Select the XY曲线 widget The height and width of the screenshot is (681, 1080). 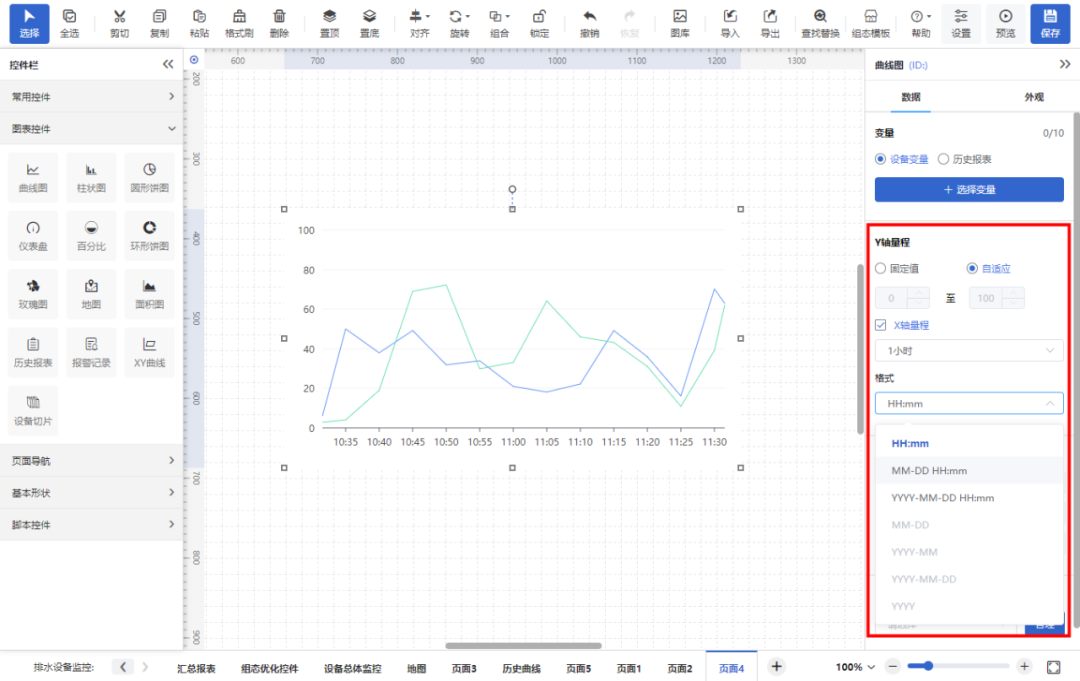coord(149,353)
